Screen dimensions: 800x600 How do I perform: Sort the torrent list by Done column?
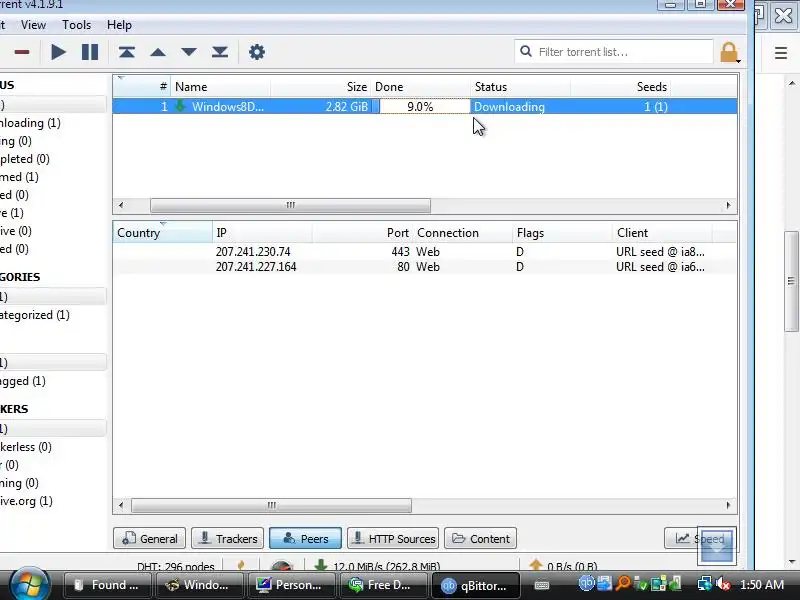point(421,87)
